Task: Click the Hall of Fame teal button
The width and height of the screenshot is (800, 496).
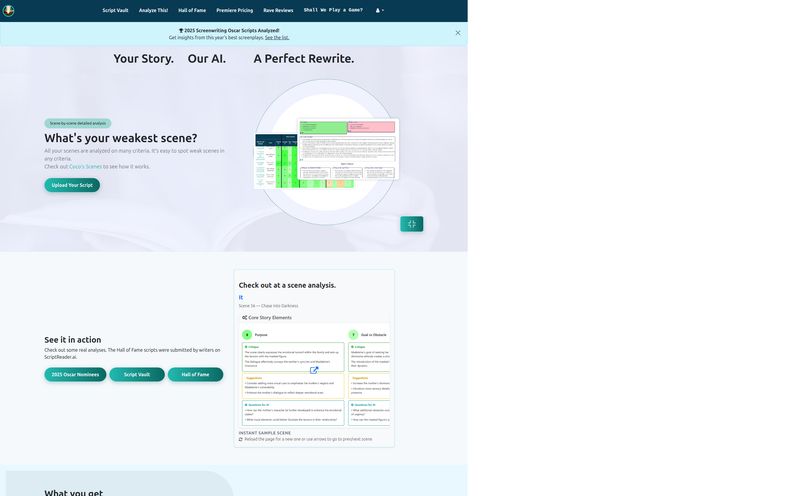Action: [x=195, y=375]
